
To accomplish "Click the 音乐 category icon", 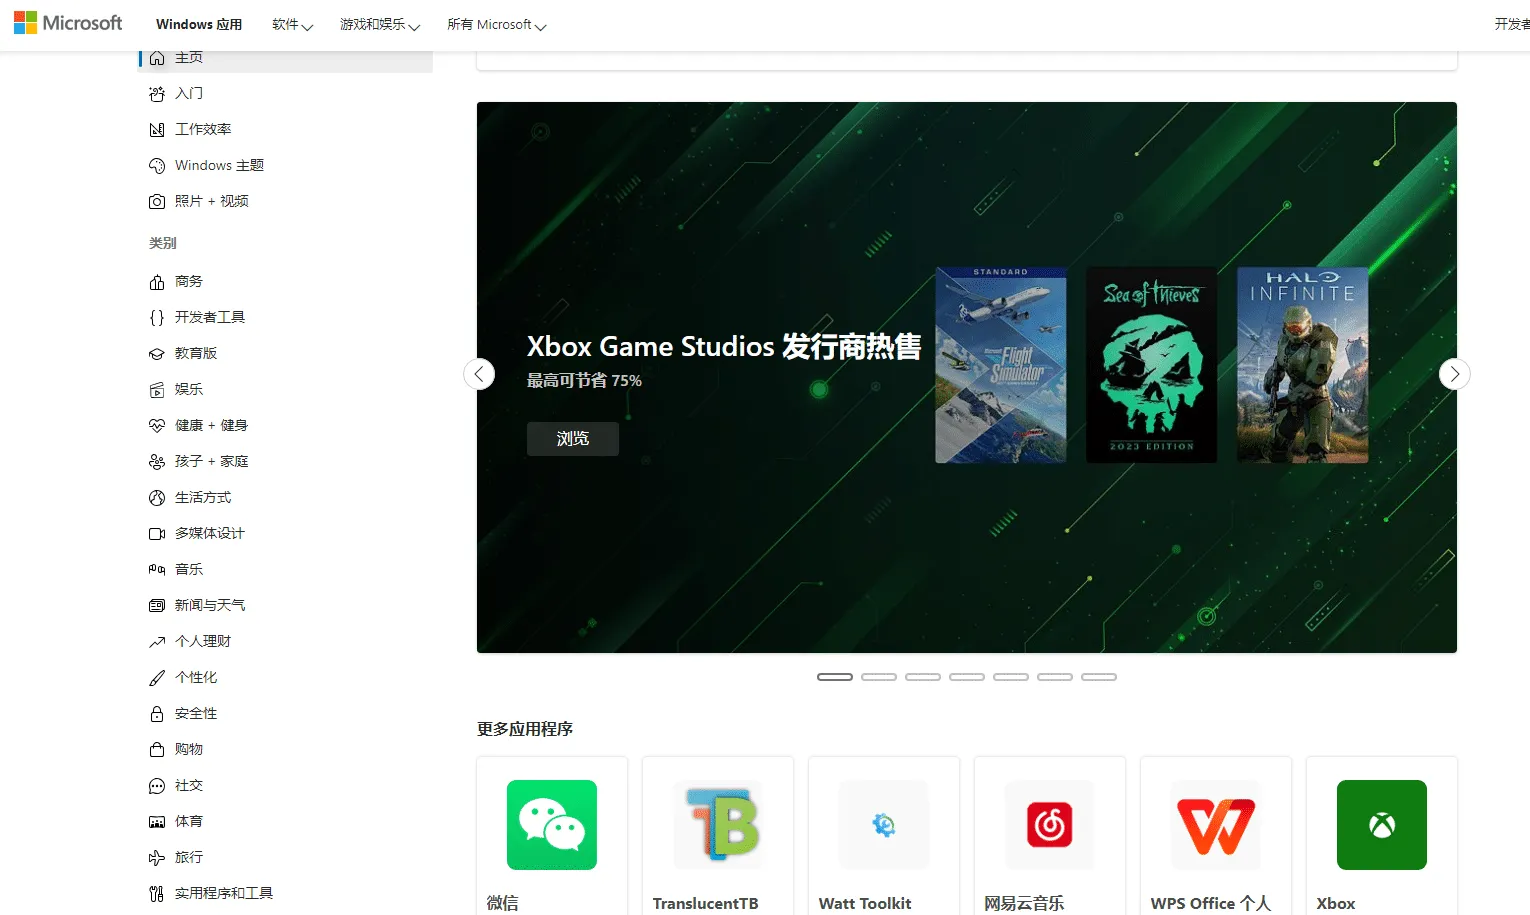I will tap(157, 570).
